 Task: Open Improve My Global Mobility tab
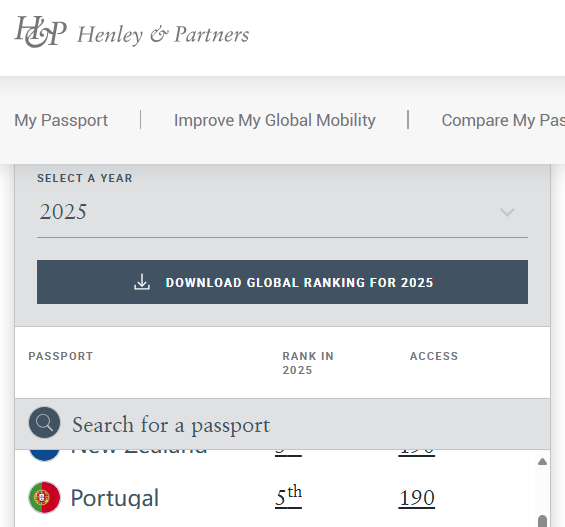click(275, 120)
